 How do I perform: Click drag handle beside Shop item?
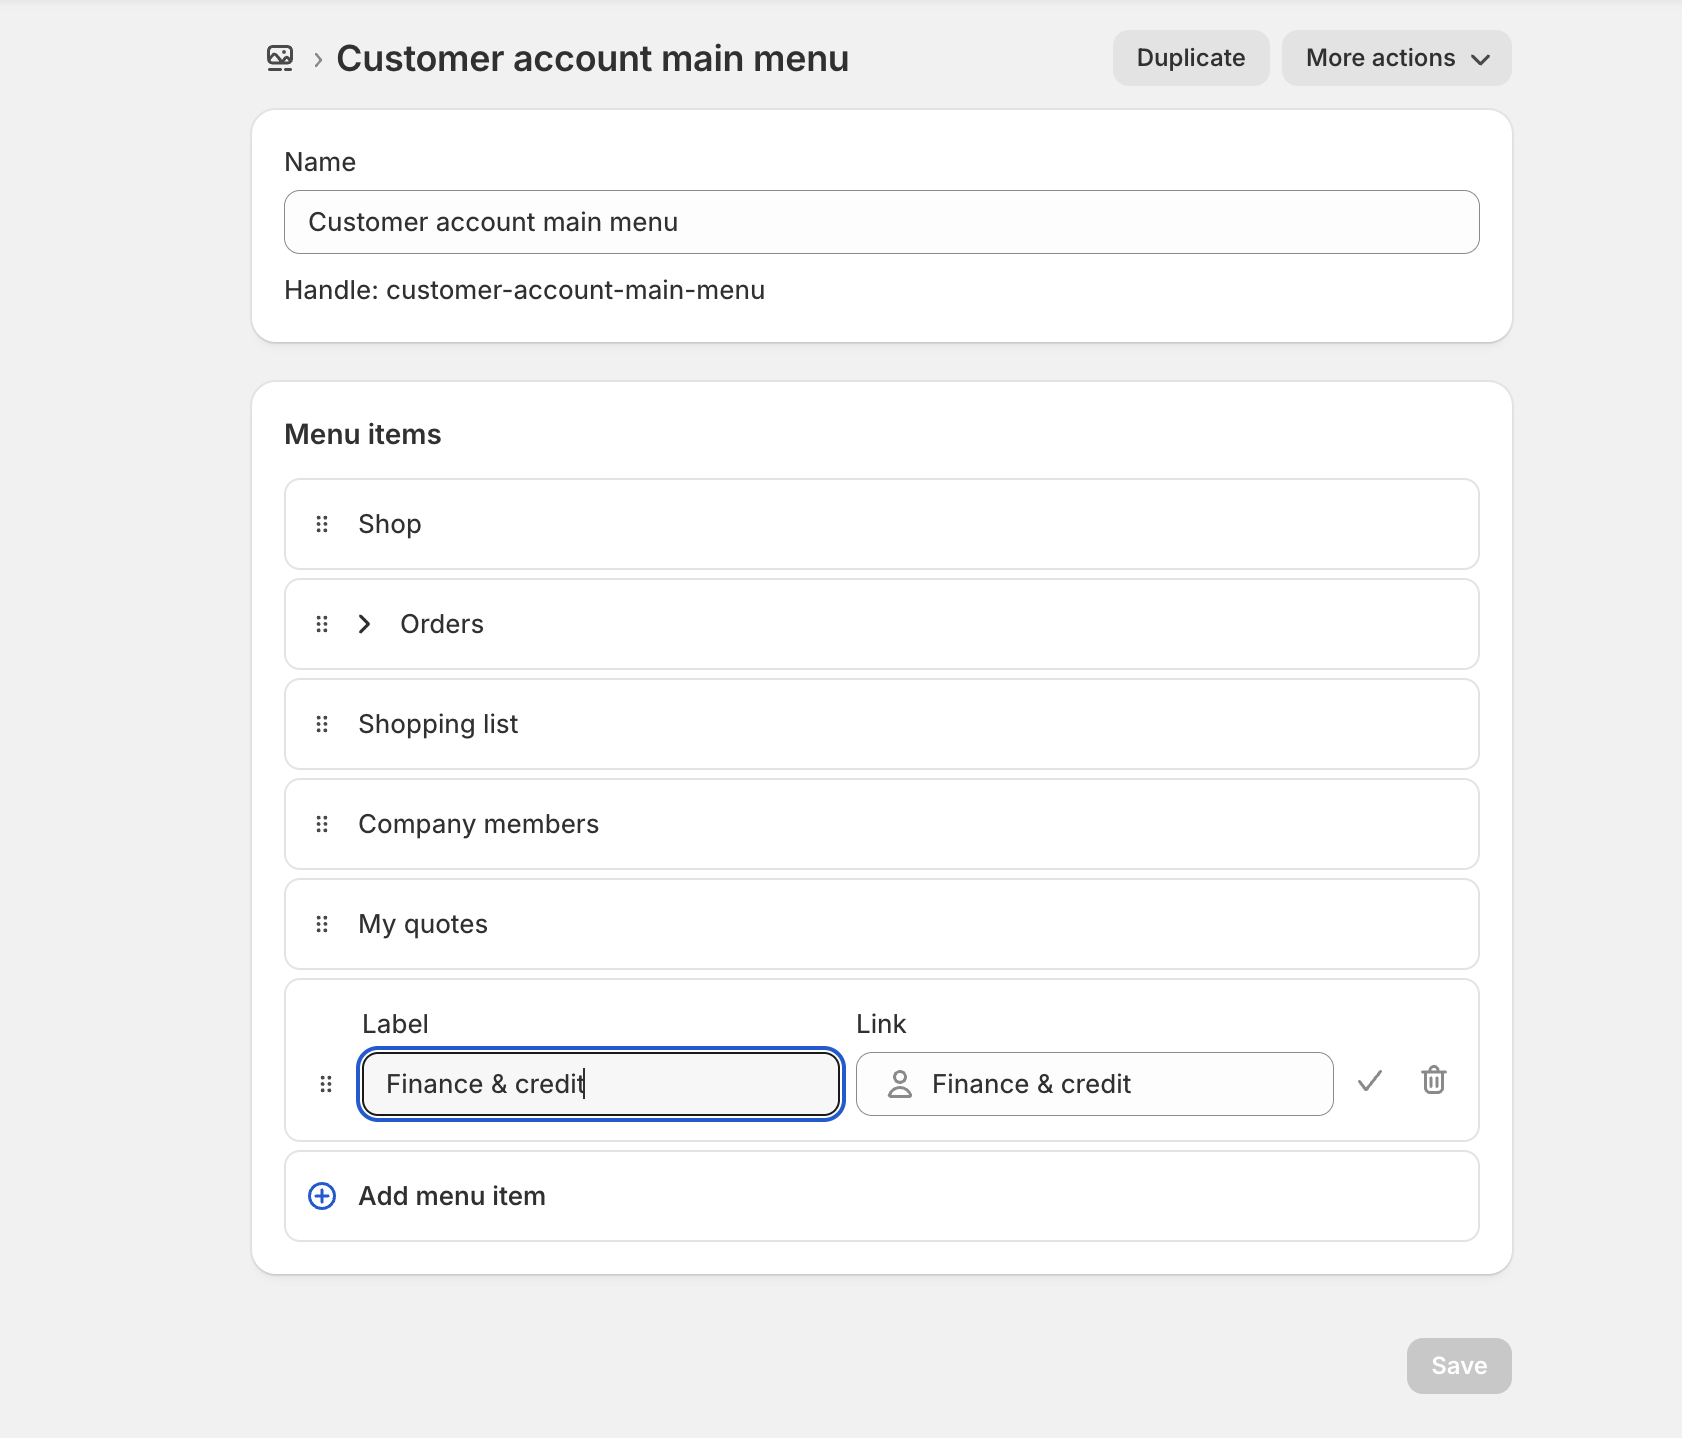coord(322,524)
